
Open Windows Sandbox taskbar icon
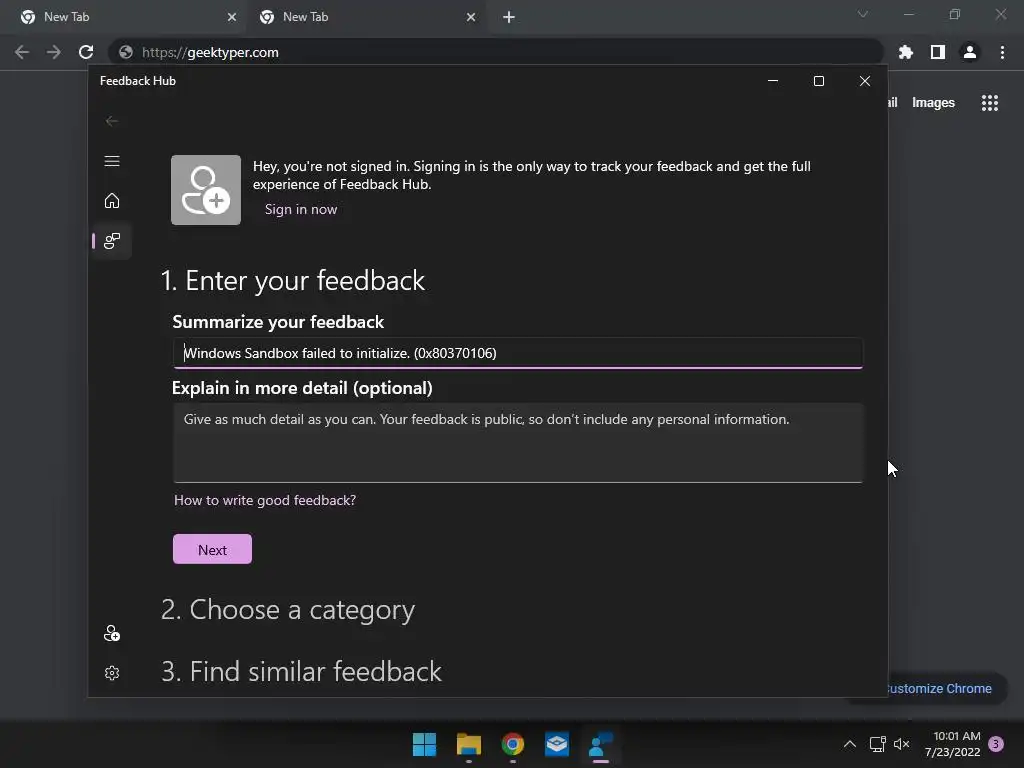click(557, 744)
